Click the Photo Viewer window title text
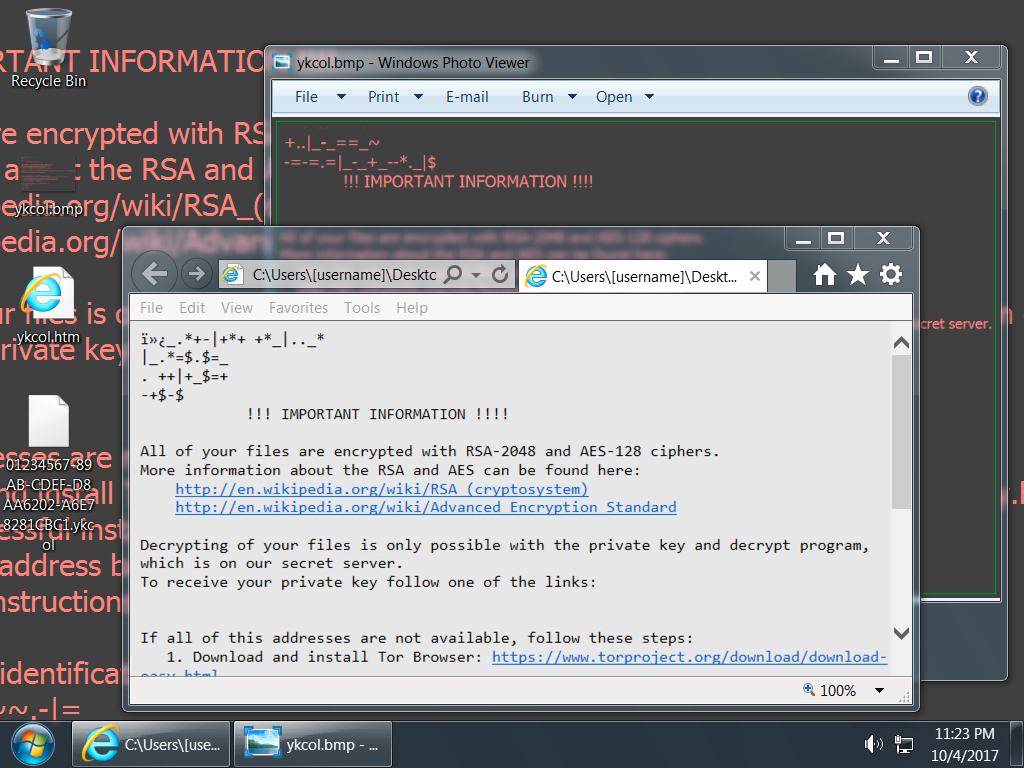 (x=413, y=63)
